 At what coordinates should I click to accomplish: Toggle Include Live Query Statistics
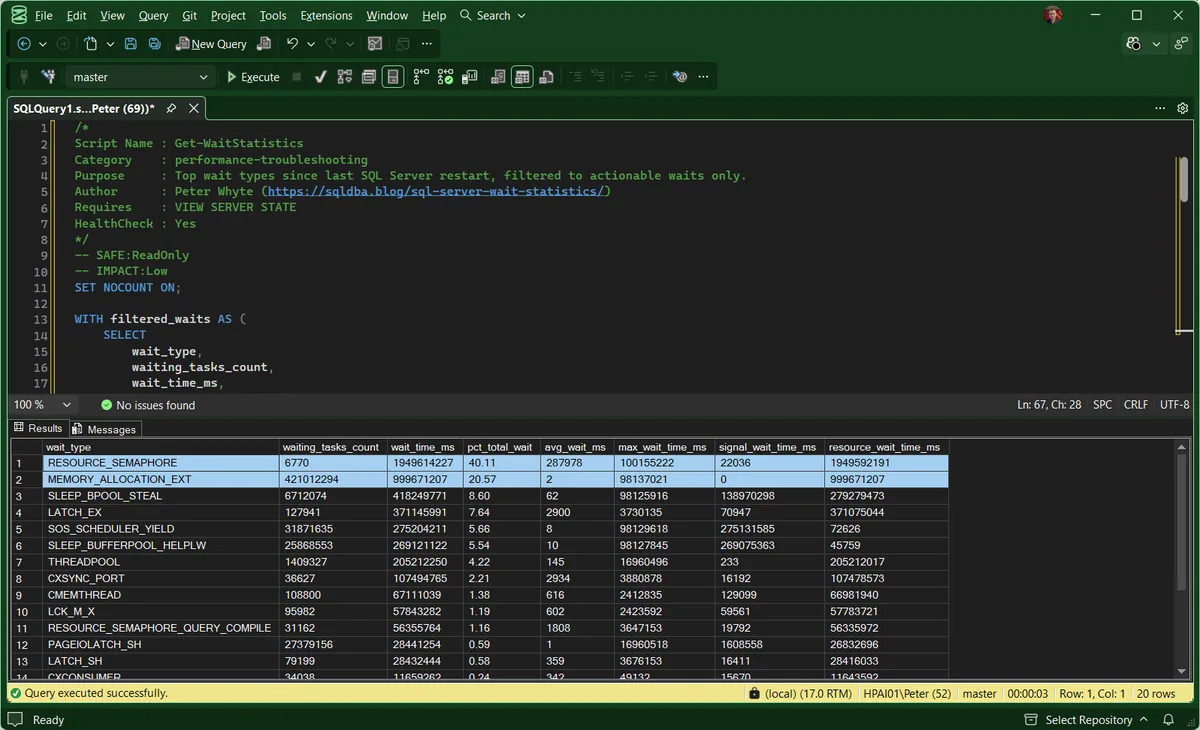(x=446, y=77)
